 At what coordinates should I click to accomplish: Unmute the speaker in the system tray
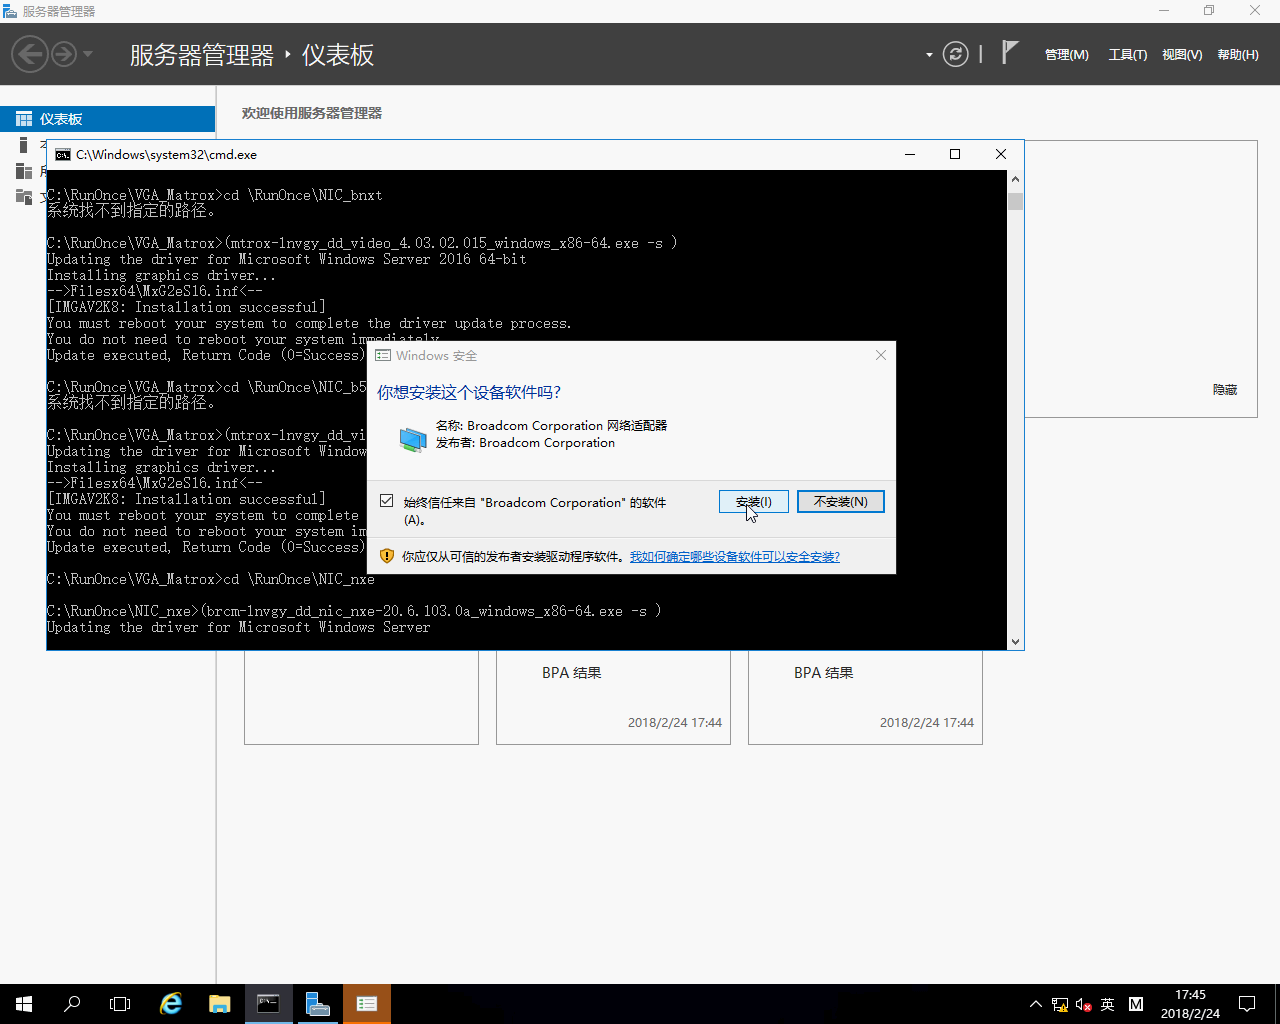pyautogui.click(x=1083, y=1004)
